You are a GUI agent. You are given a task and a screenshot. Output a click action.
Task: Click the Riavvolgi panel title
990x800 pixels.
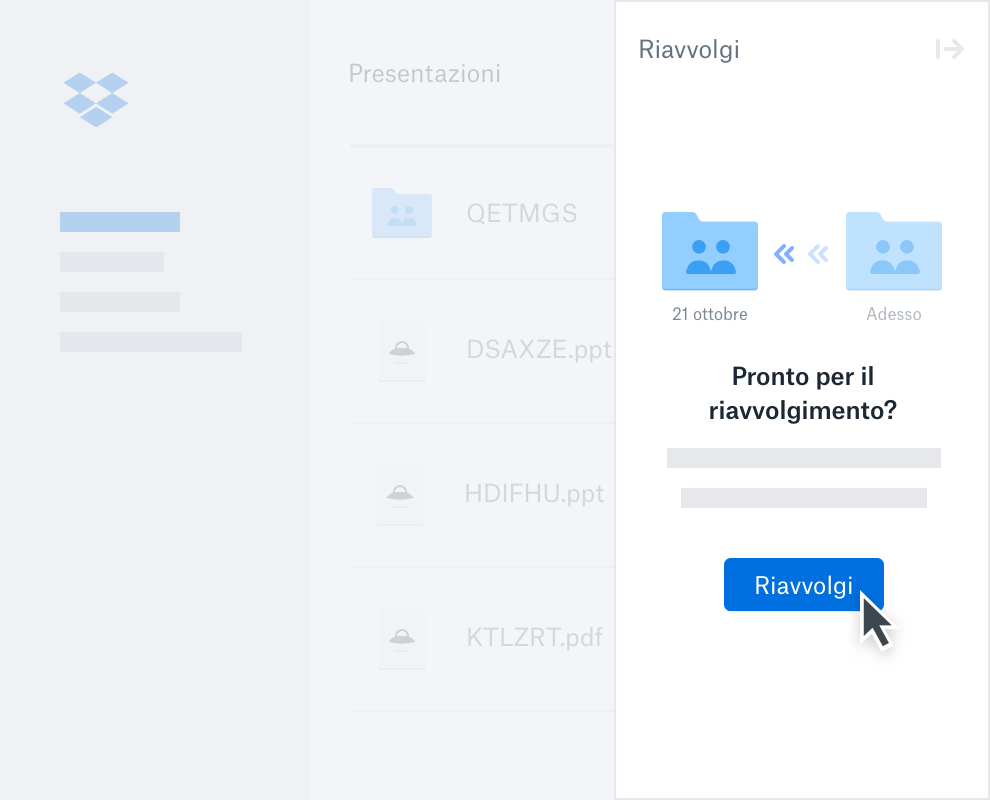click(689, 51)
